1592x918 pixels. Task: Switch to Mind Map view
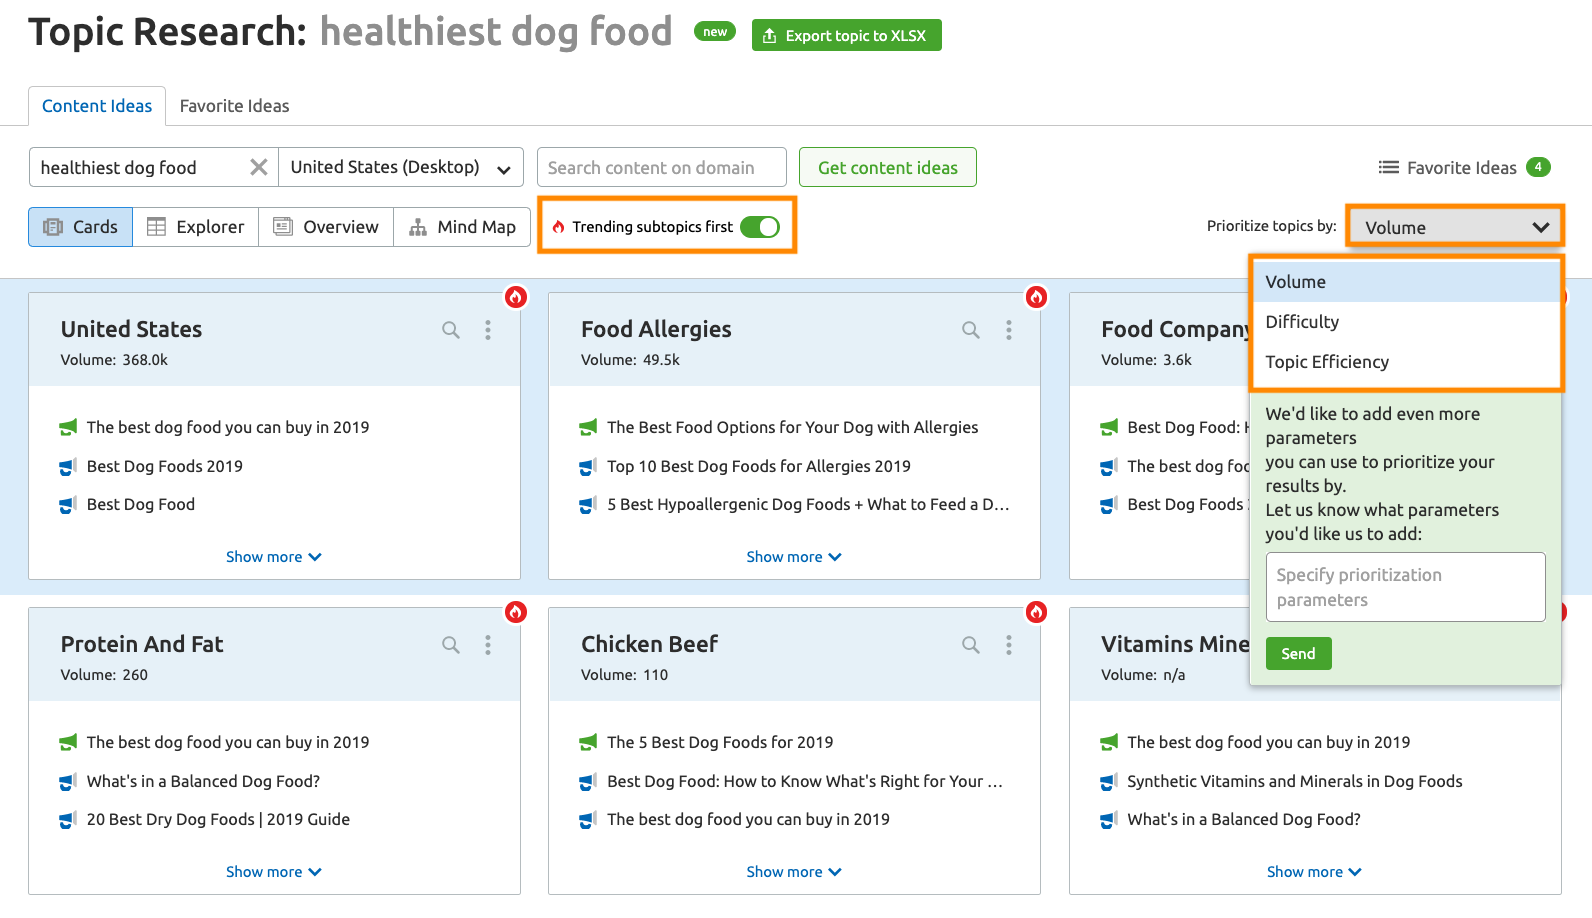click(x=463, y=227)
